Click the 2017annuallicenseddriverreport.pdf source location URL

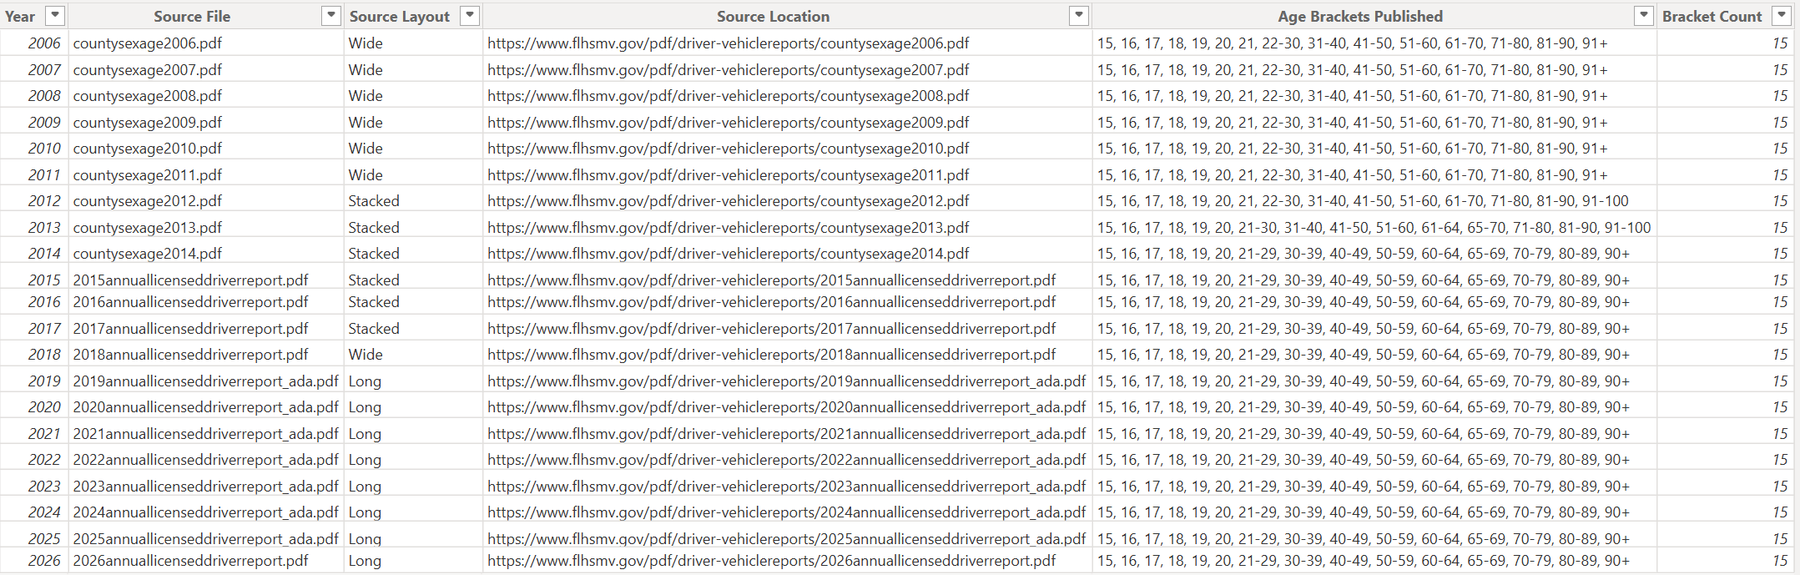pos(771,328)
